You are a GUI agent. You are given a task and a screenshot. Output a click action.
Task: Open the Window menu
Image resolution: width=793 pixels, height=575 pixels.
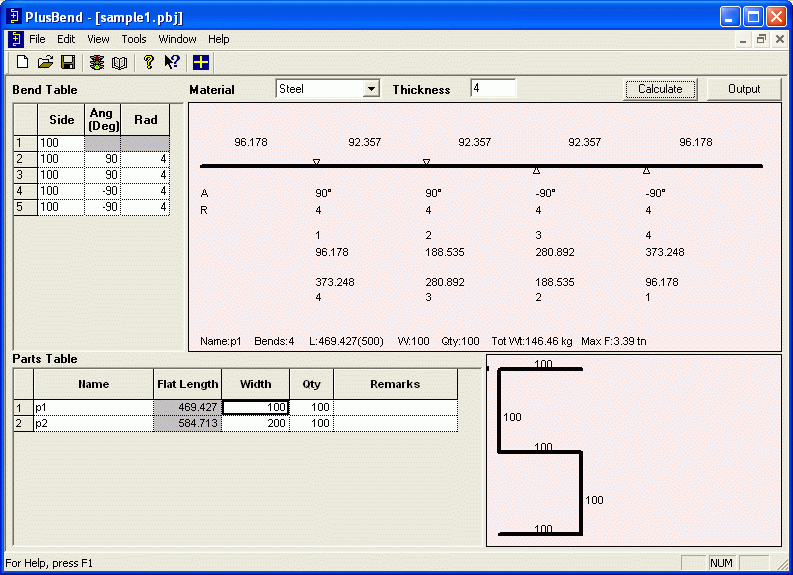pos(178,39)
